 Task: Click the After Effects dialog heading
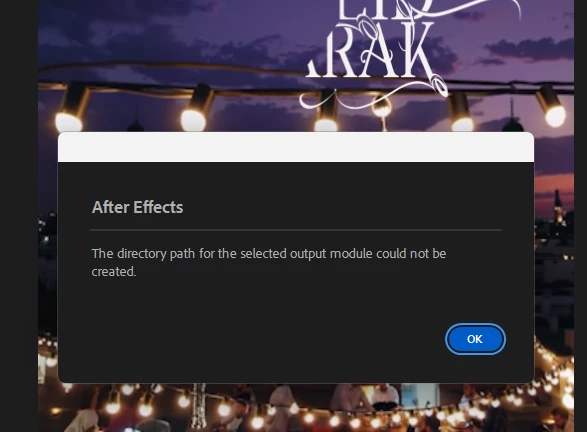pyautogui.click(x=137, y=207)
